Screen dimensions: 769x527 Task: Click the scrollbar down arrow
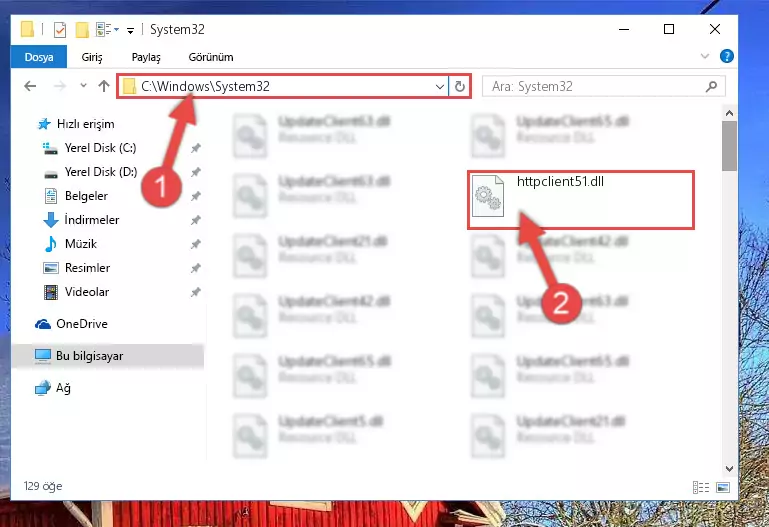click(729, 469)
